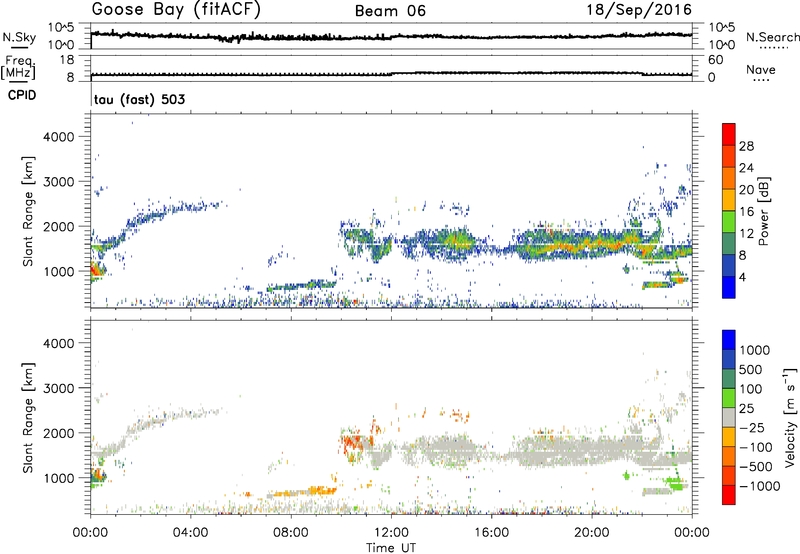
Task: Click the gray segment of the velocity colorbar
Action: point(729,417)
